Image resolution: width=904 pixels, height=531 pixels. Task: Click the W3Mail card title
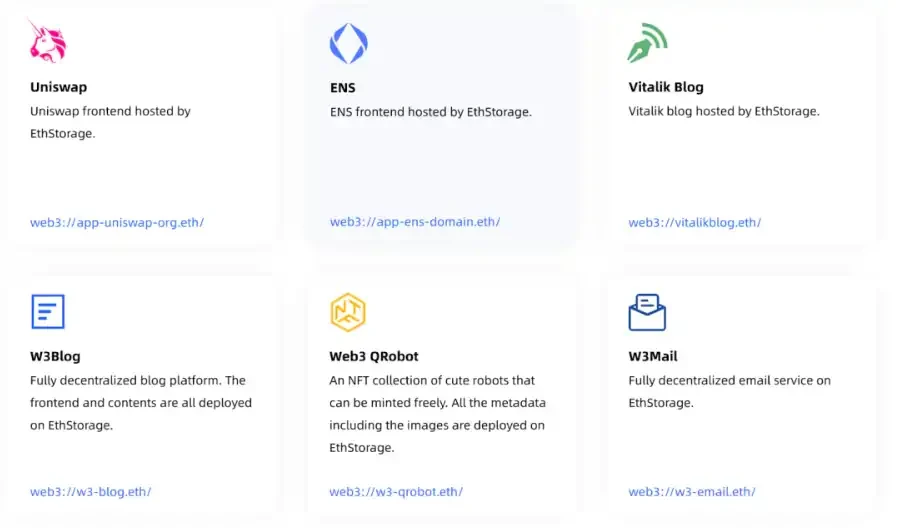(653, 356)
